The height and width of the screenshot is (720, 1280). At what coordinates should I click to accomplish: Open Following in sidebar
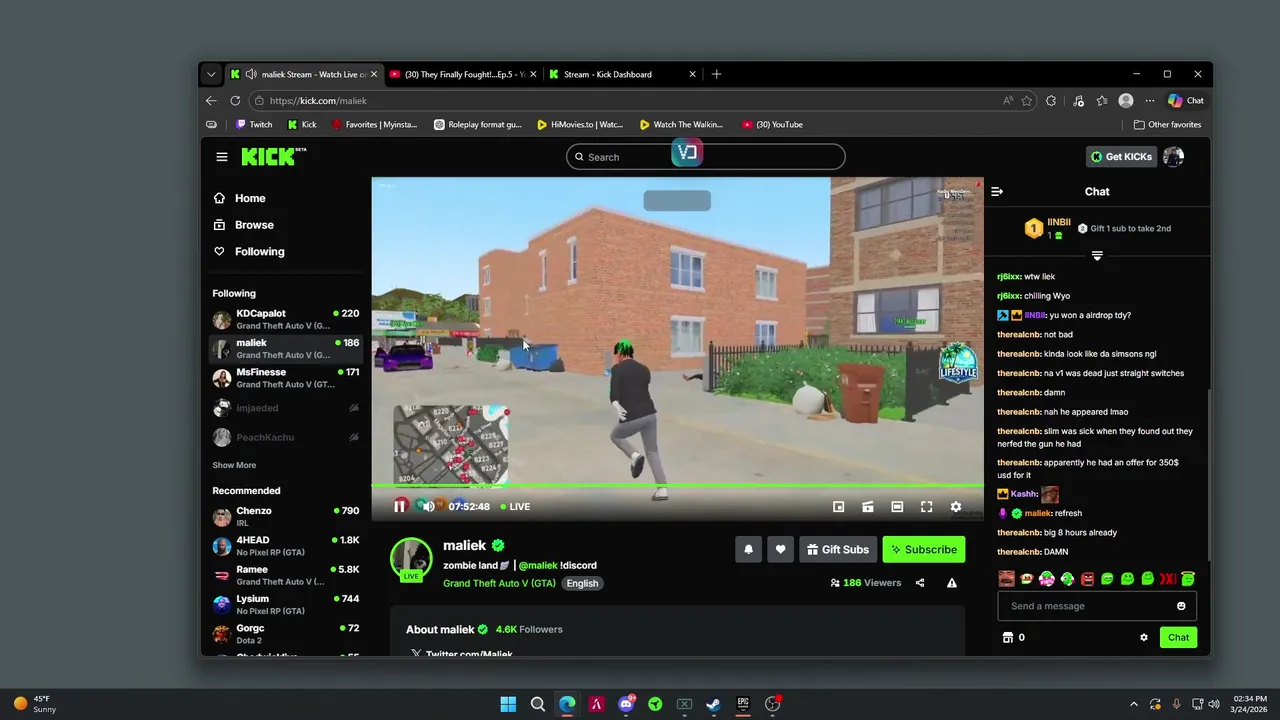coord(259,252)
